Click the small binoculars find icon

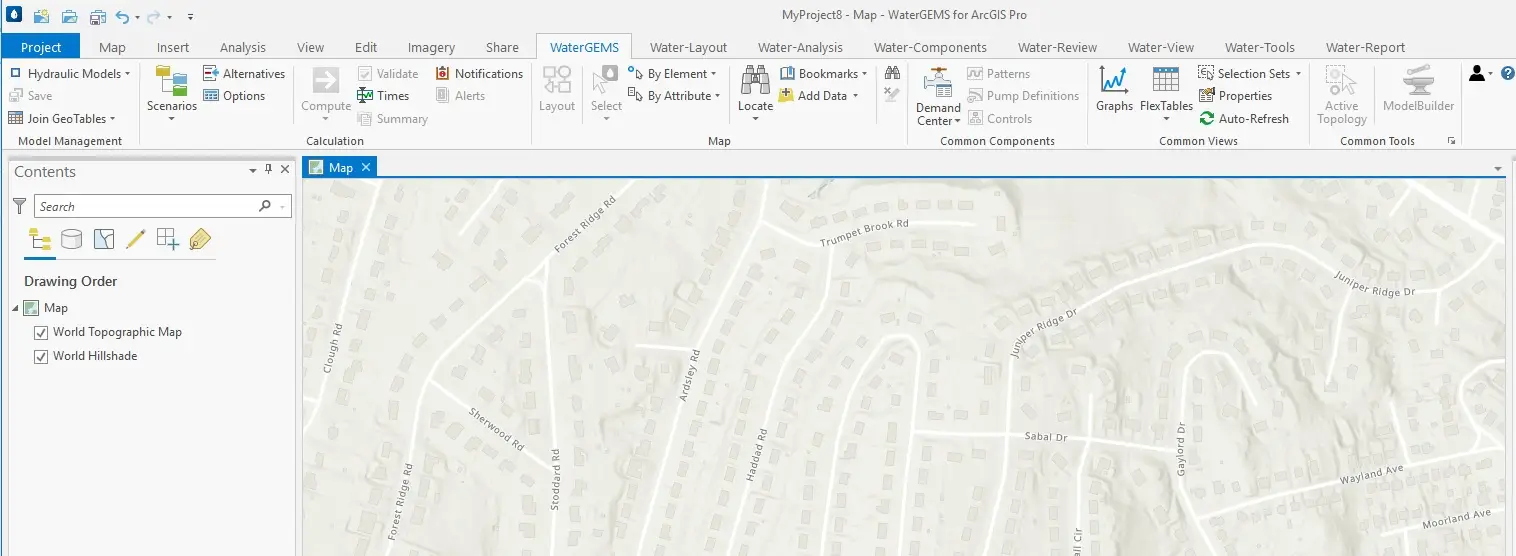[893, 73]
